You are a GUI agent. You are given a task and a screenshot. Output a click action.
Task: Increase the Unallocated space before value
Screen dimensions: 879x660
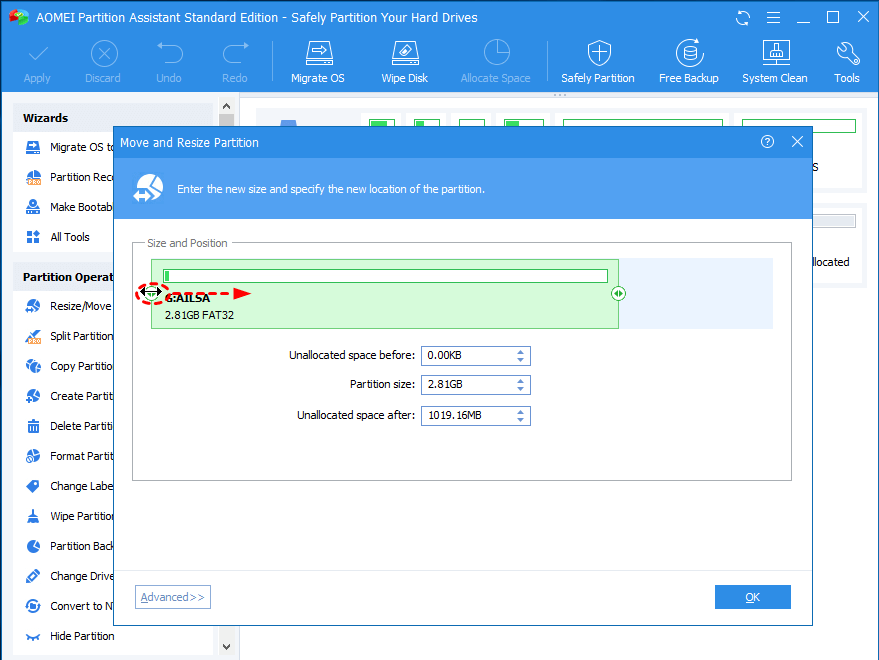tap(521, 351)
